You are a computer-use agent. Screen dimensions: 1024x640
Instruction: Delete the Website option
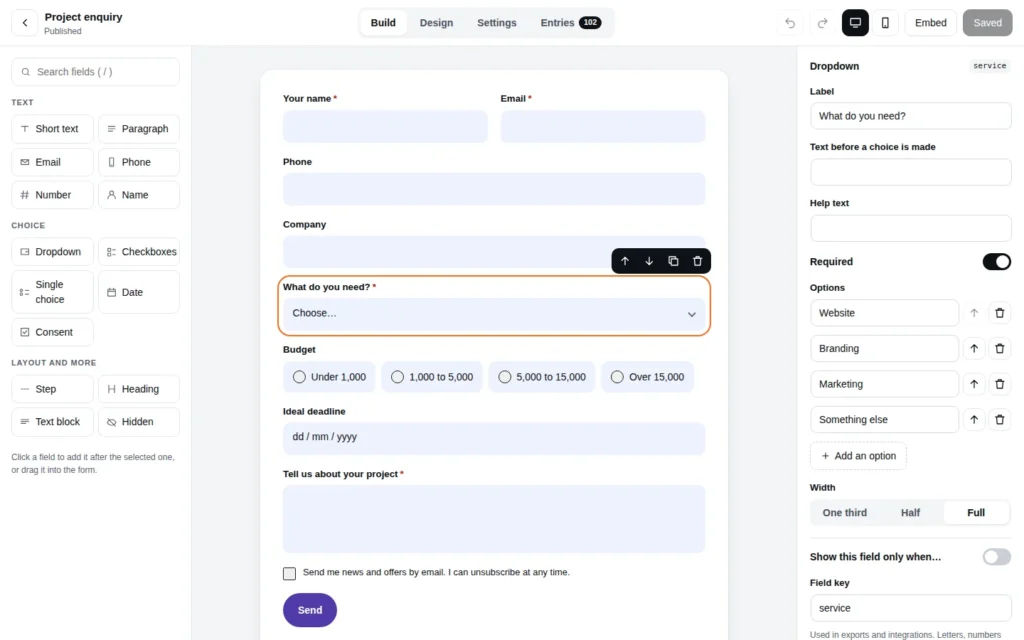click(999, 313)
